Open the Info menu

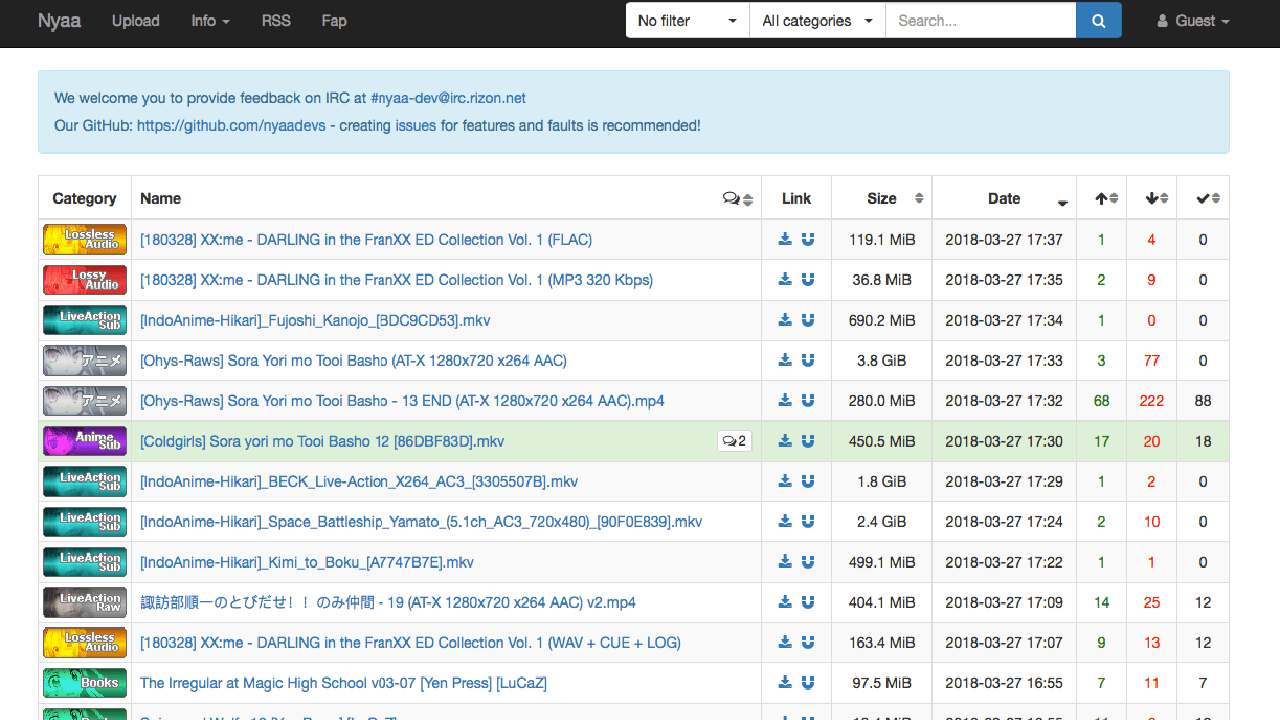[210, 20]
